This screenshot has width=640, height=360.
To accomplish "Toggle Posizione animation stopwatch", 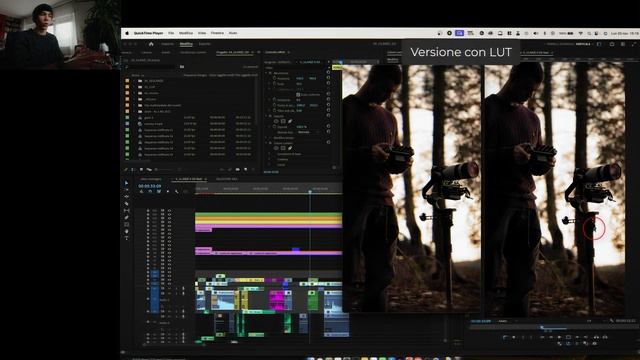I will (274, 78).
